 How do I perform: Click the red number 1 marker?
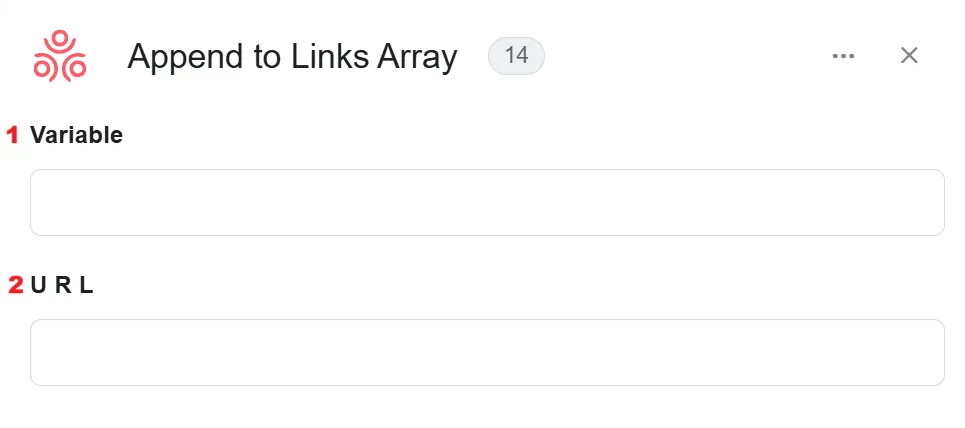point(13,135)
